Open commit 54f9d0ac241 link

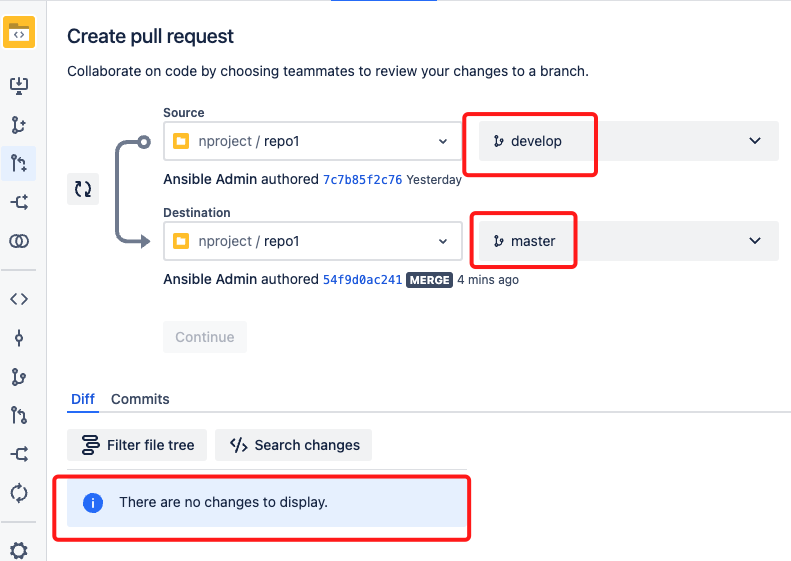point(362,279)
